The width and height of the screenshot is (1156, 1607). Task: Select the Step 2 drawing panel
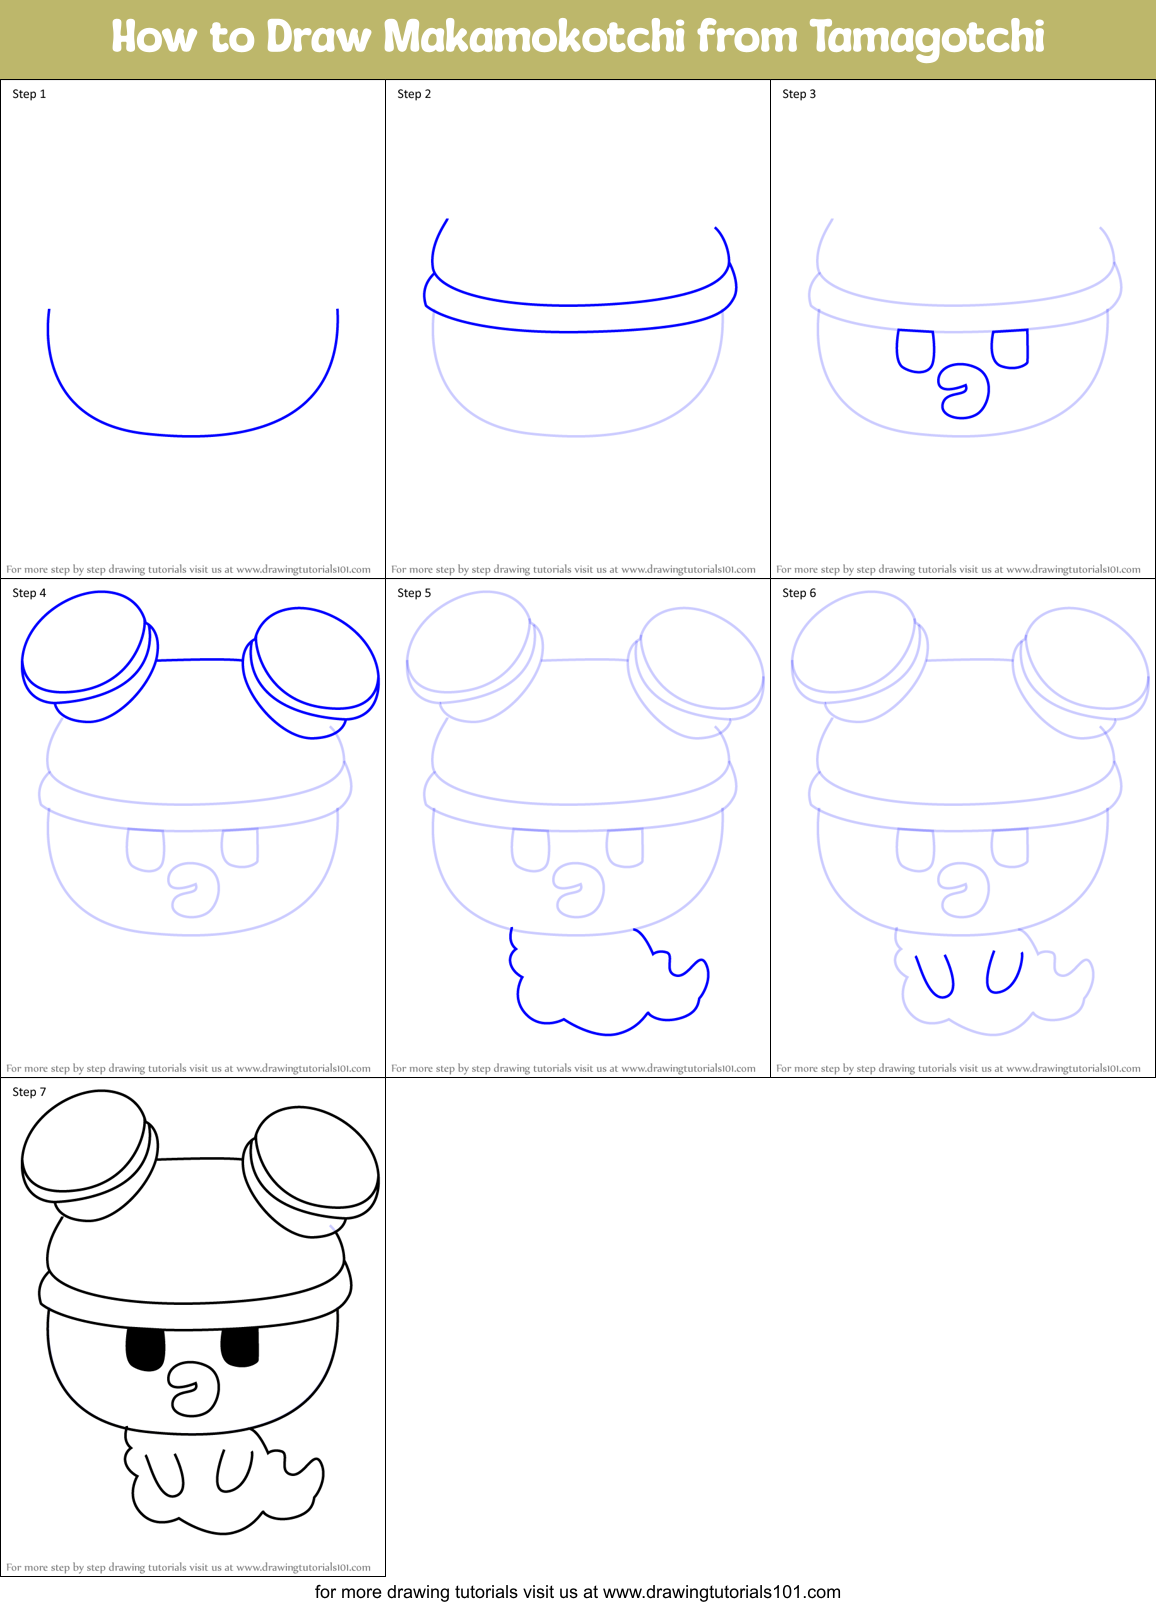(578, 329)
